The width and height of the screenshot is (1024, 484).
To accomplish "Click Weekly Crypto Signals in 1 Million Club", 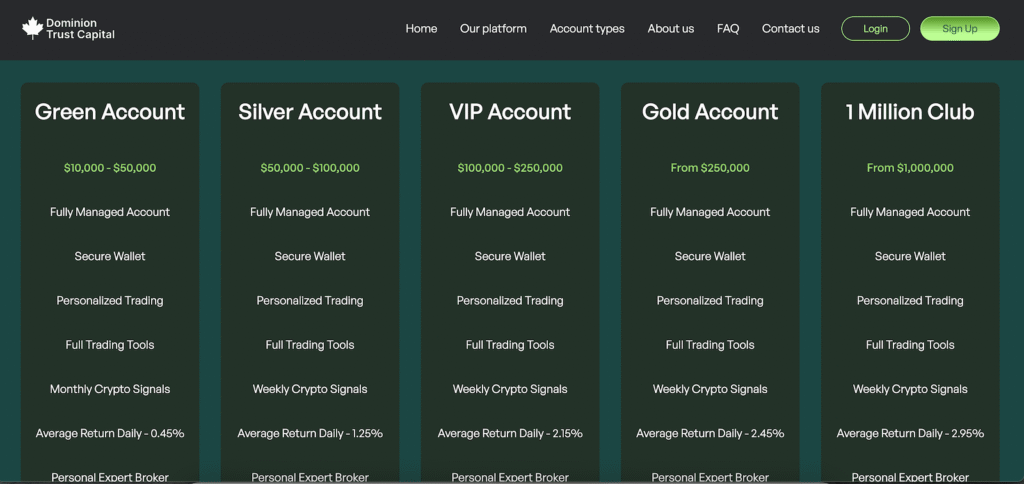I will (910, 389).
